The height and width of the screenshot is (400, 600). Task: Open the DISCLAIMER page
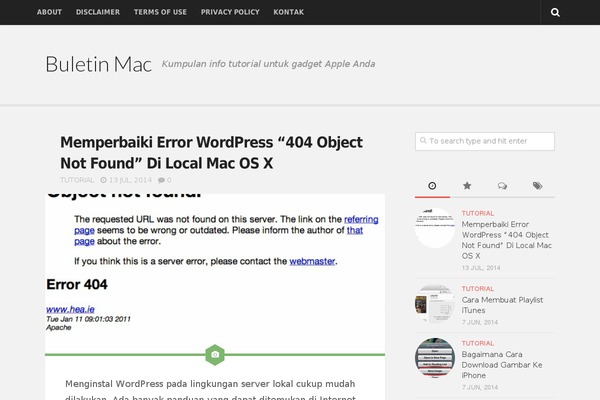(x=98, y=12)
